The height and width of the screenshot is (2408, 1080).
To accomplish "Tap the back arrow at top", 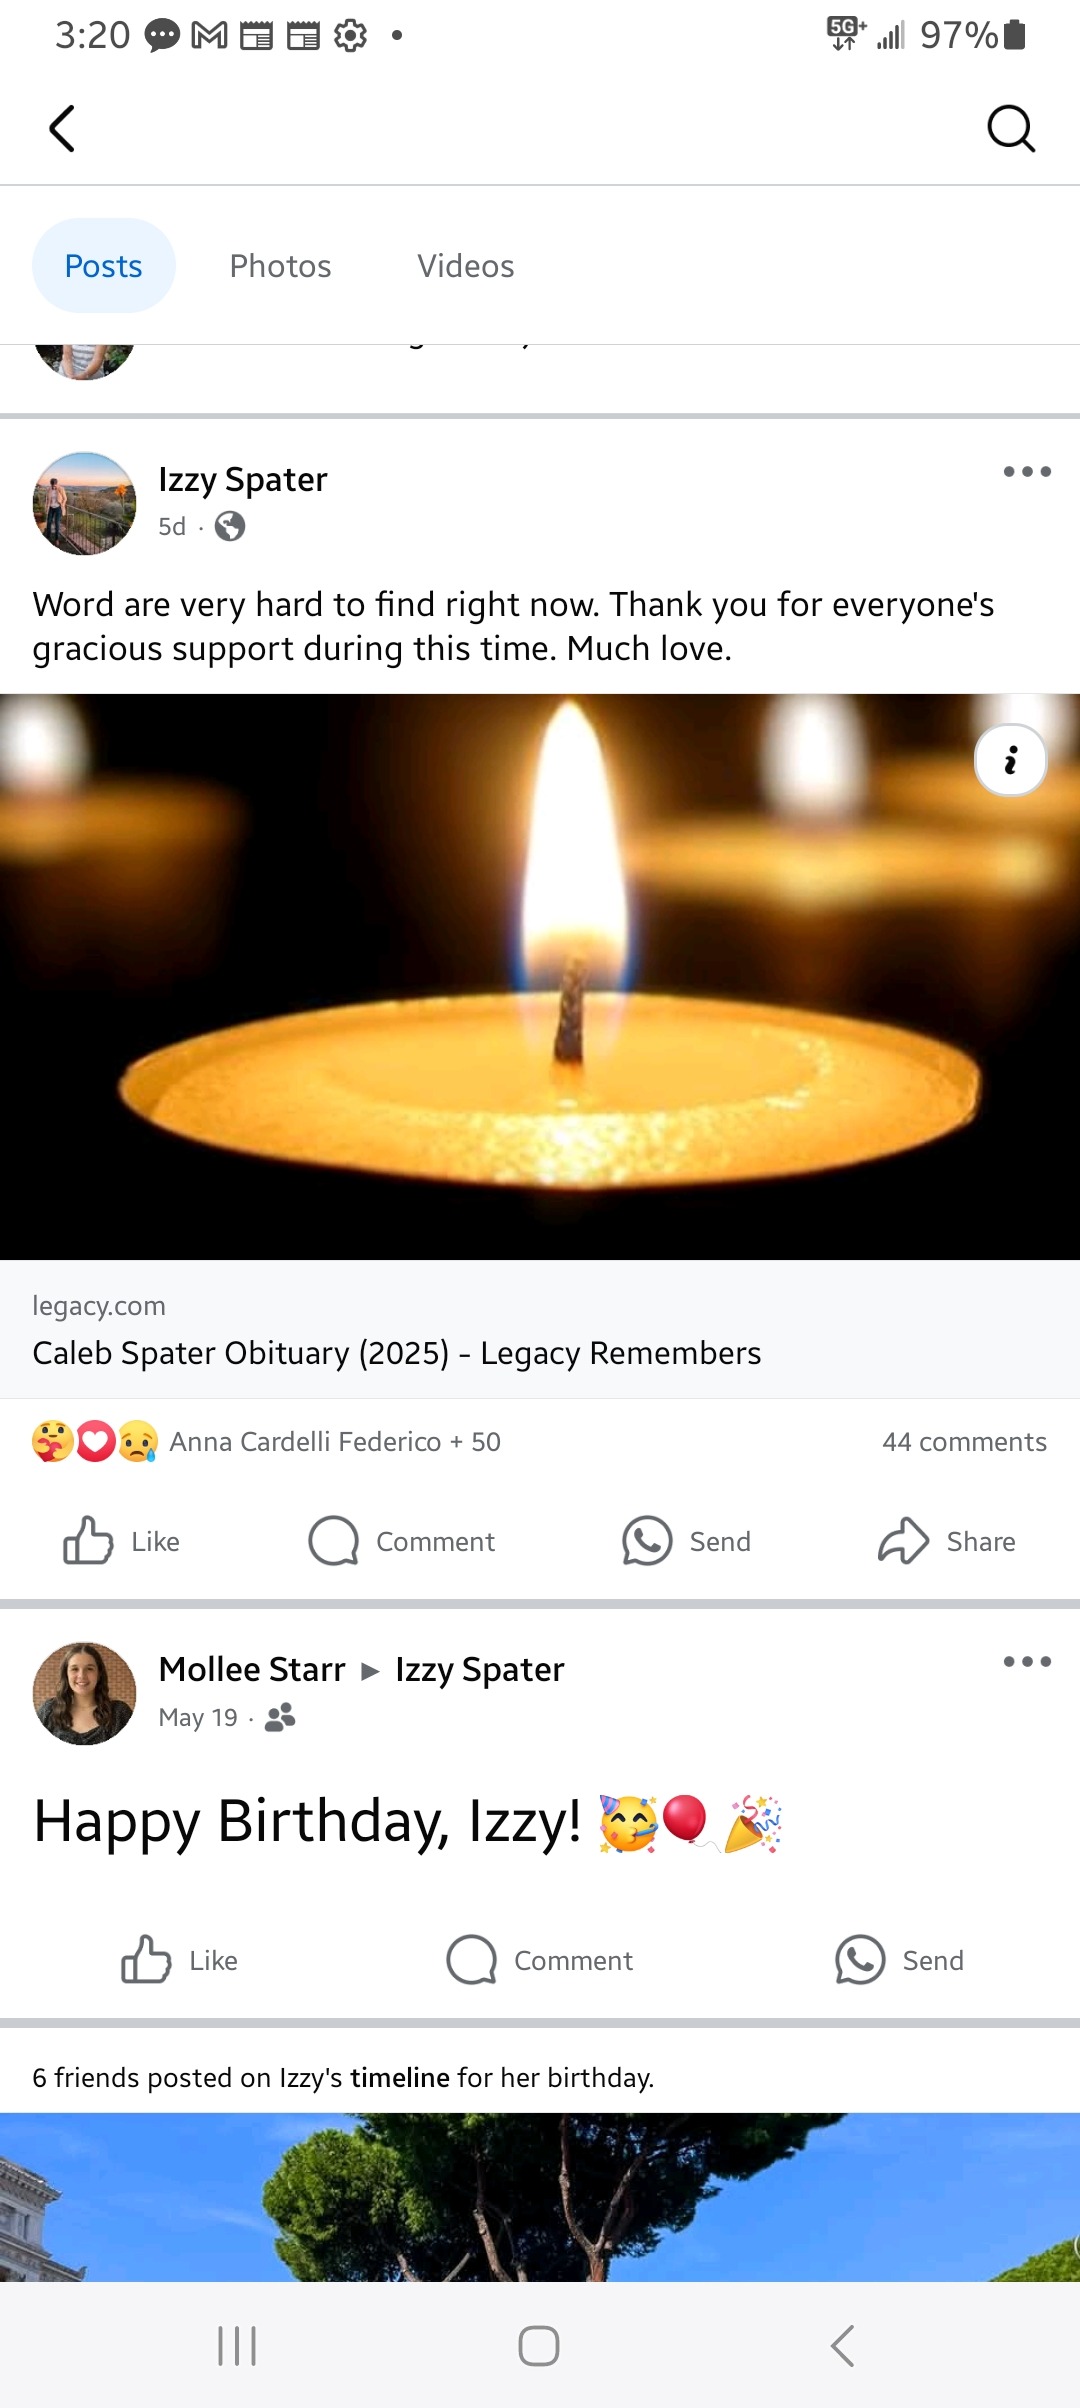I will (62, 129).
